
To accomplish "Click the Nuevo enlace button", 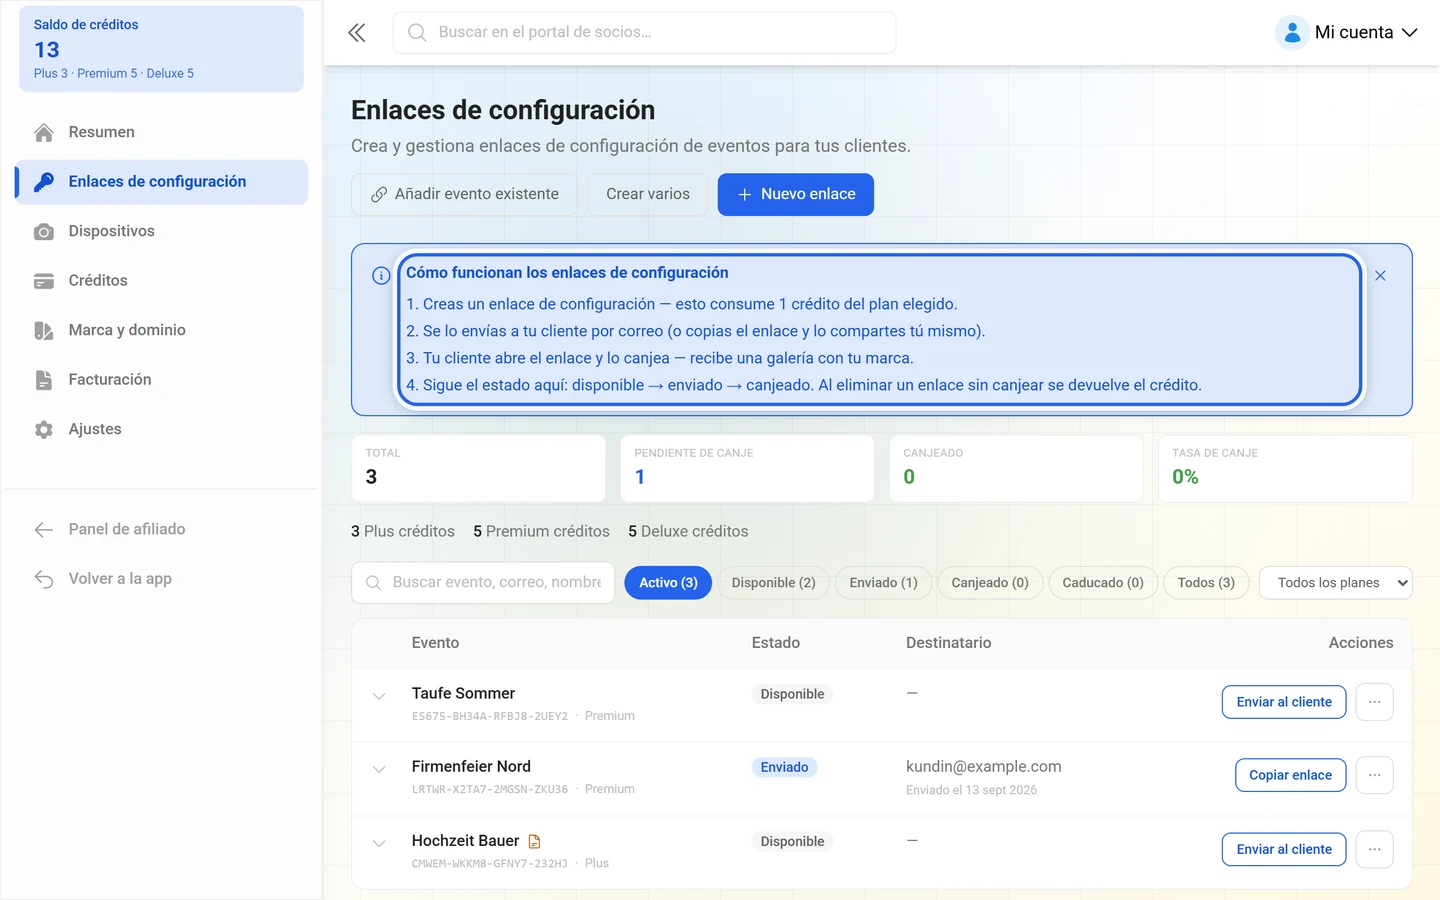I will click(x=796, y=195).
